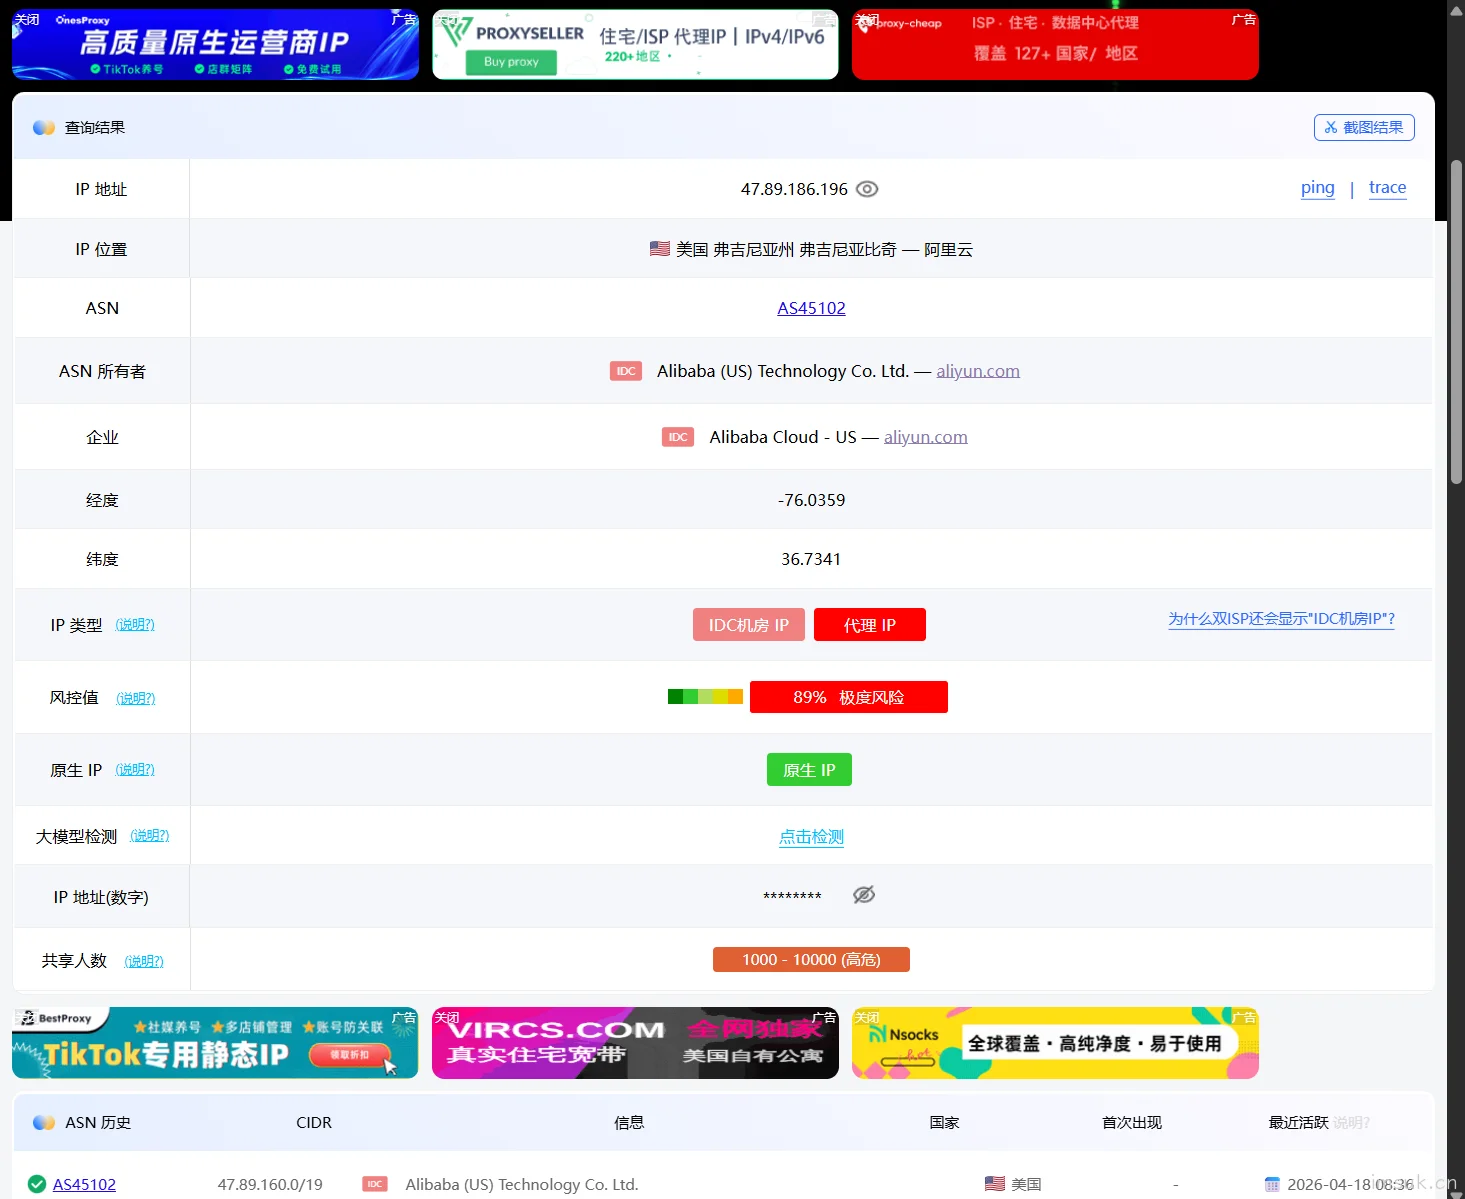Open 说明 help link beside 大模型检测
This screenshot has height=1199, width=1465.
pos(150,835)
